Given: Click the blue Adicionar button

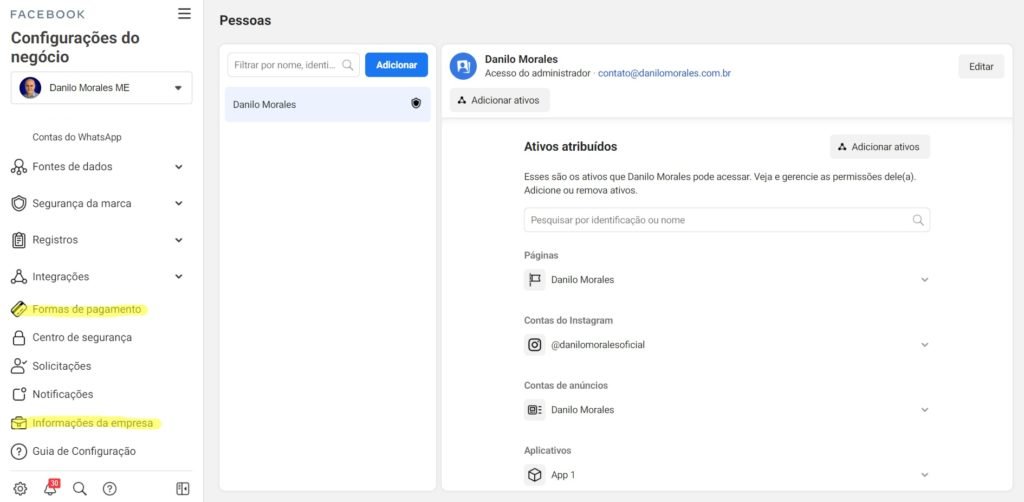Looking at the screenshot, I should pyautogui.click(x=396, y=65).
